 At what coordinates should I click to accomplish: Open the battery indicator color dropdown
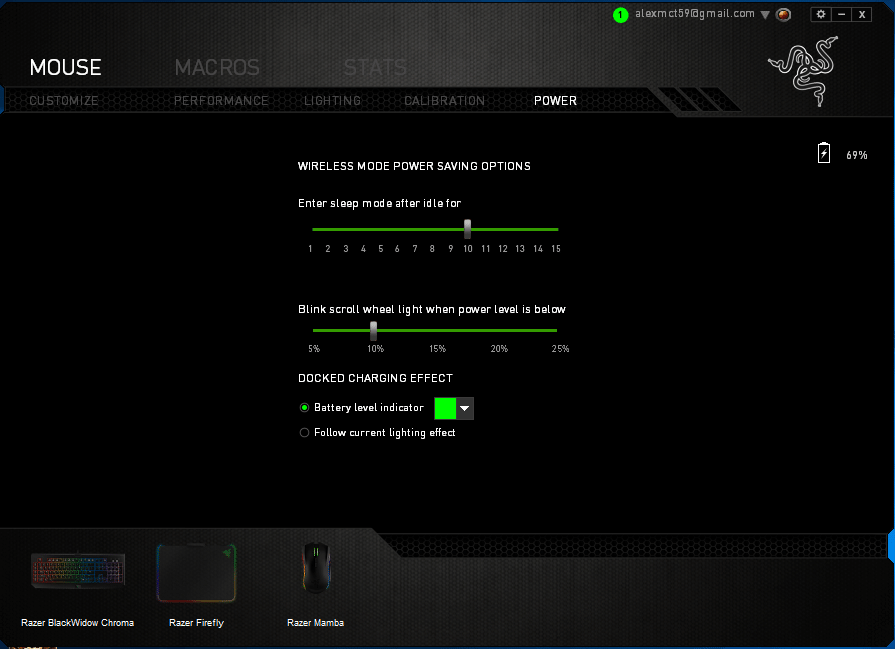pyautogui.click(x=465, y=408)
